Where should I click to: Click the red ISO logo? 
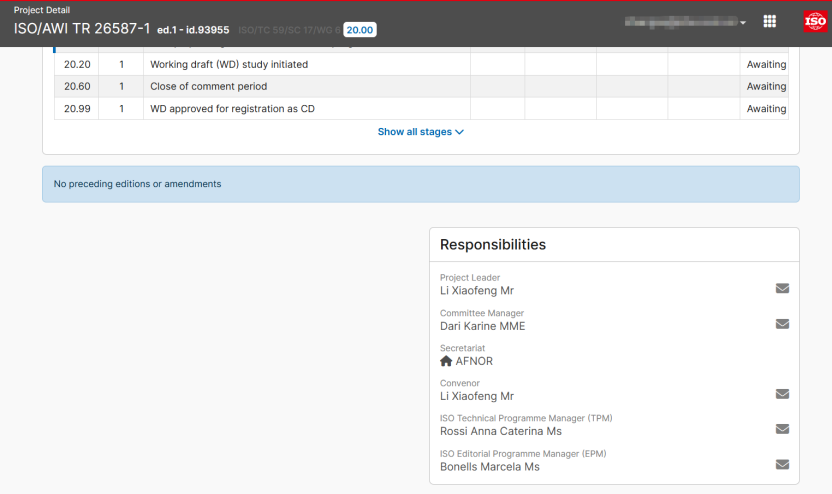[814, 22]
